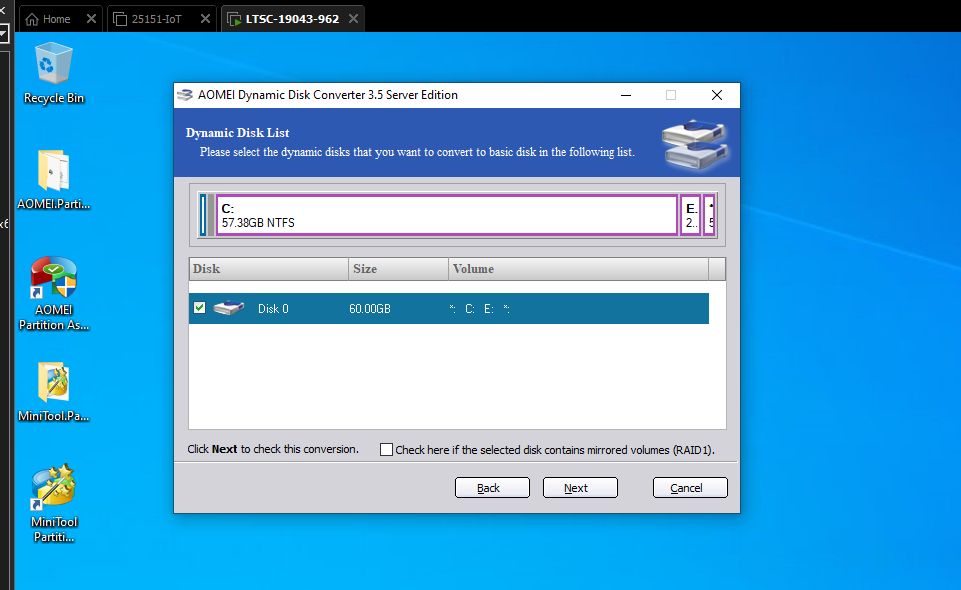Select the E: partition block
This screenshot has width=961, height=590.
(x=691, y=215)
